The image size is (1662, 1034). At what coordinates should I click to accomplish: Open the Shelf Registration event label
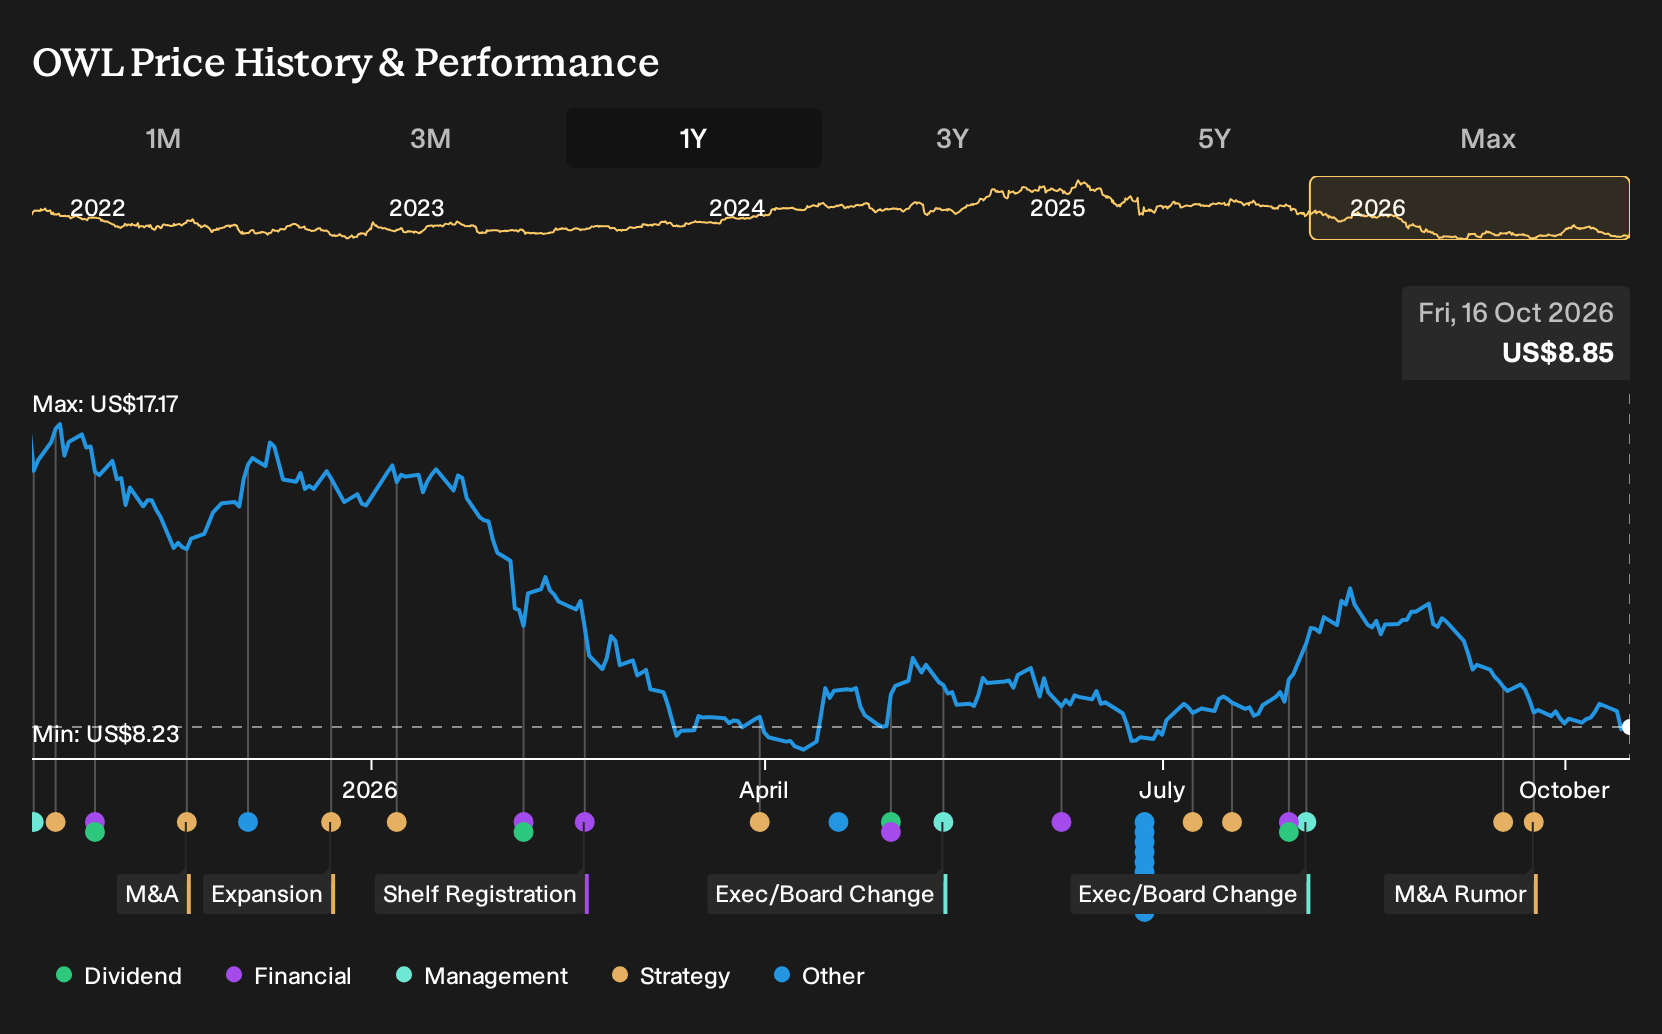coord(481,894)
